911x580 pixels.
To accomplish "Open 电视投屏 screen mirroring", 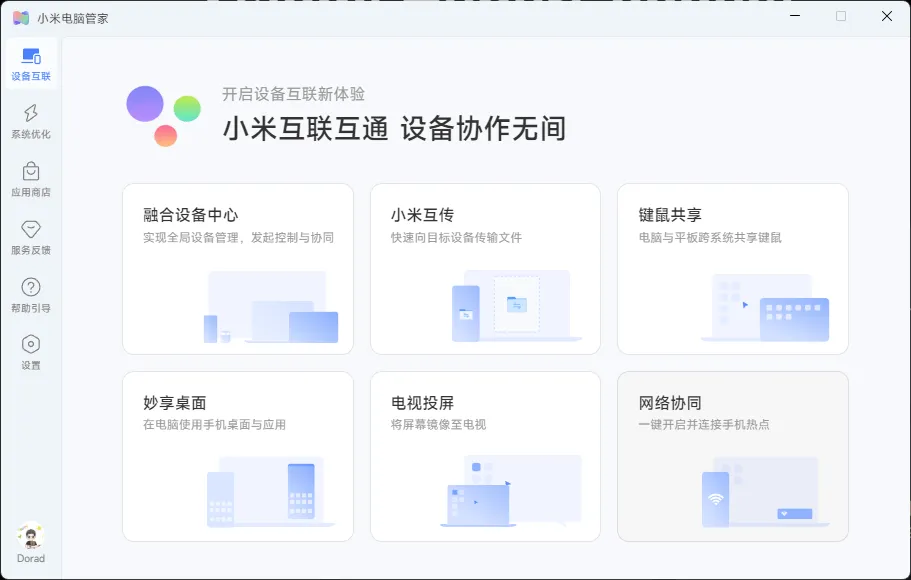I will 485,455.
